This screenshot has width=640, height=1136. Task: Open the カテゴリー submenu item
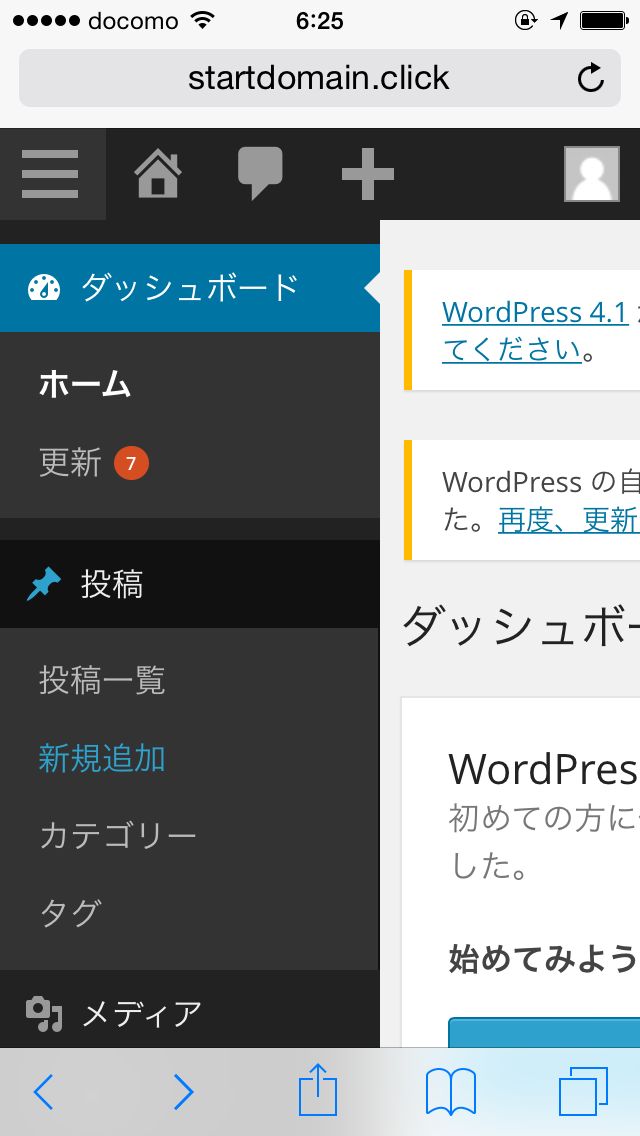click(118, 836)
